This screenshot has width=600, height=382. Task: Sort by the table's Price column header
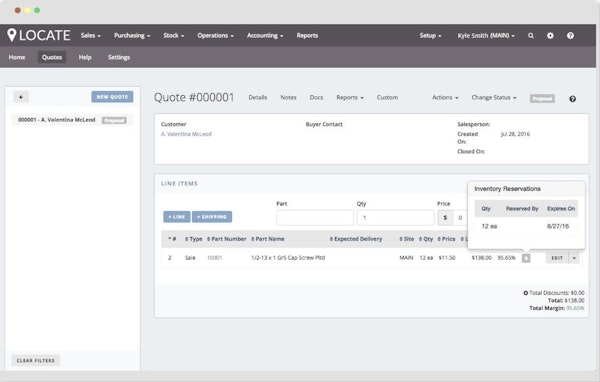pyautogui.click(x=446, y=239)
